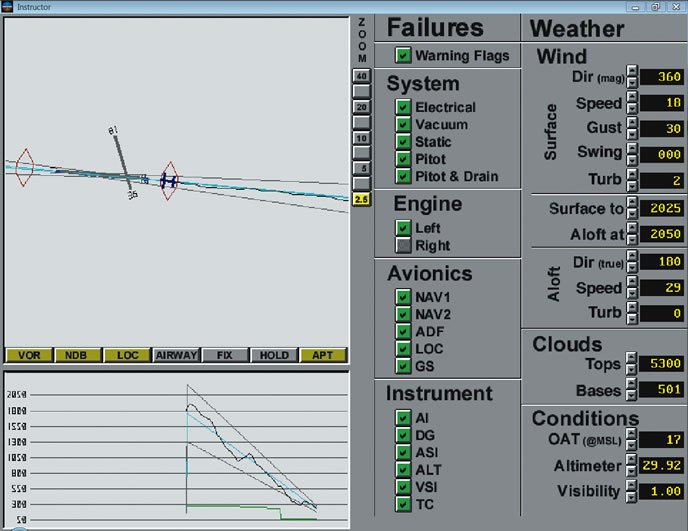Set map zoom to 40
Image resolution: width=688 pixels, height=531 pixels.
[x=360, y=76]
